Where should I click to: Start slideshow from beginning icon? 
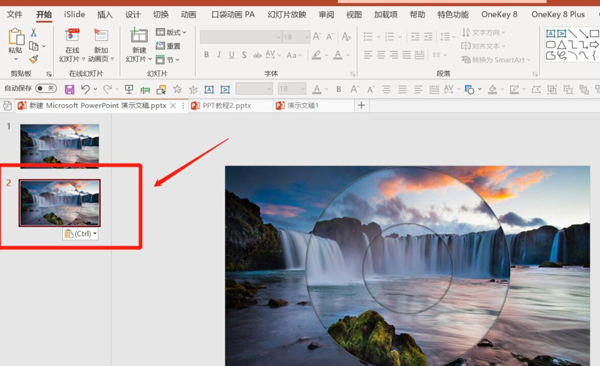coord(129,90)
